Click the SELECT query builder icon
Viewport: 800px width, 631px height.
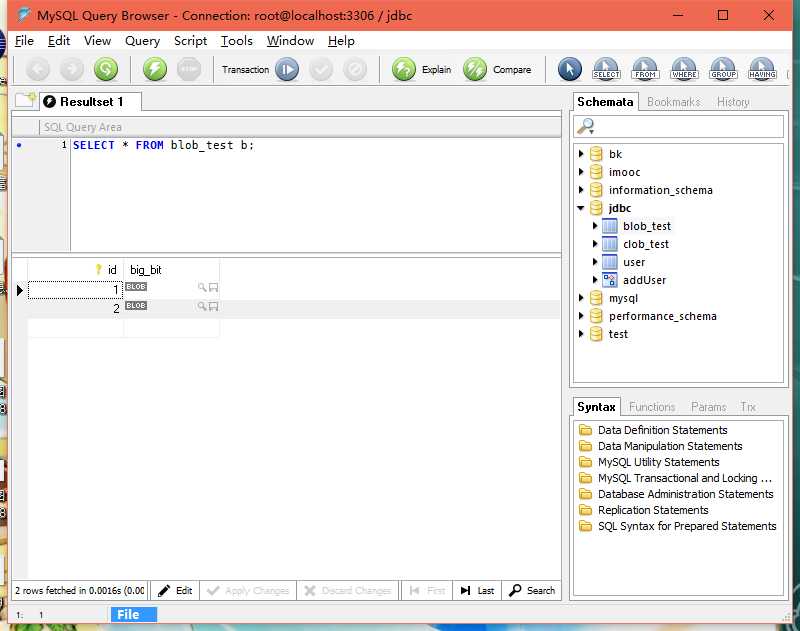[x=606, y=69]
